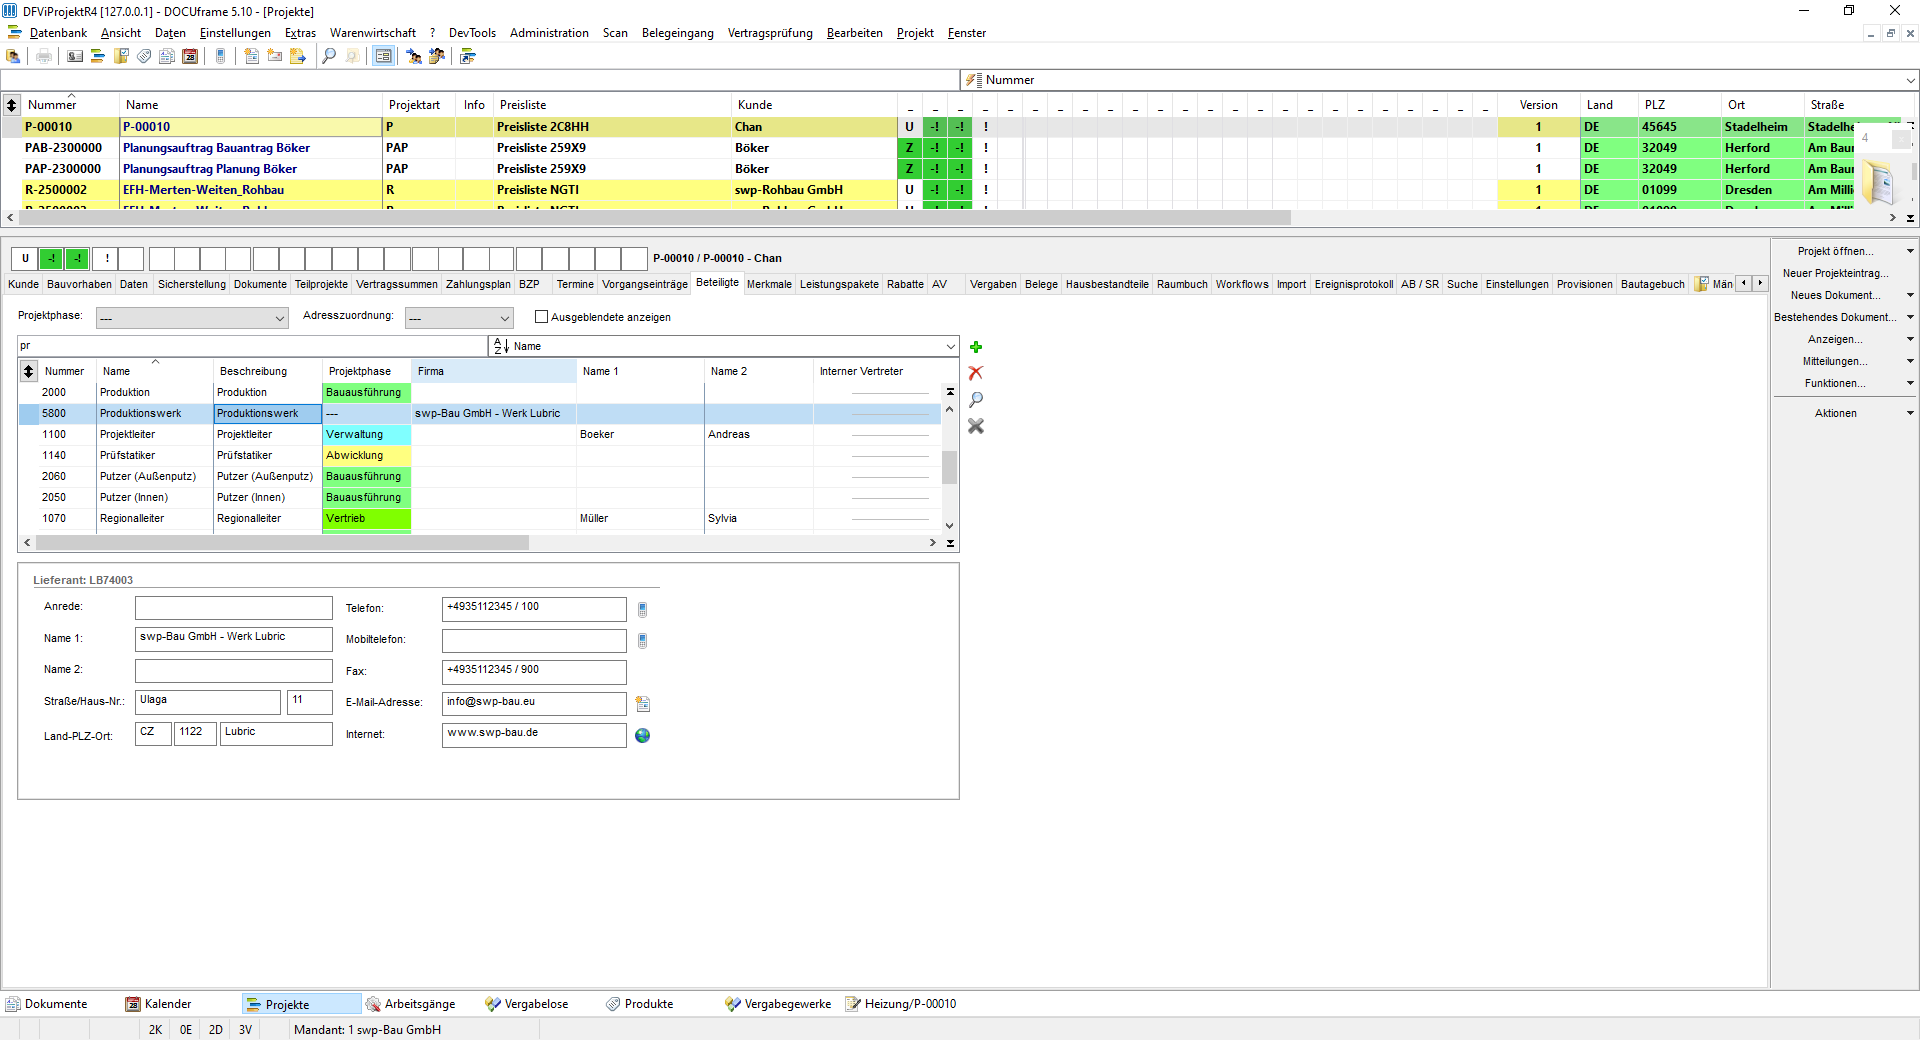Open website via globe icon beside Internet
1920x1040 pixels.
tap(643, 735)
